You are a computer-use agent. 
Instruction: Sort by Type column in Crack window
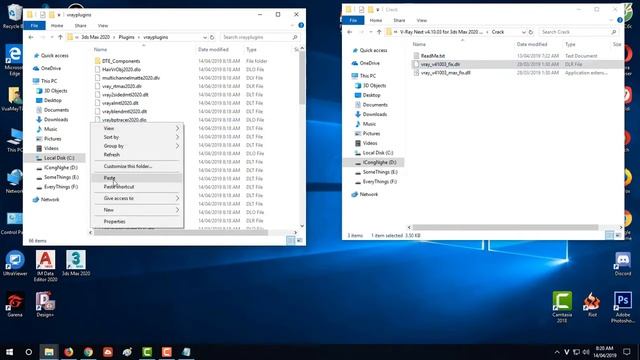570,44
